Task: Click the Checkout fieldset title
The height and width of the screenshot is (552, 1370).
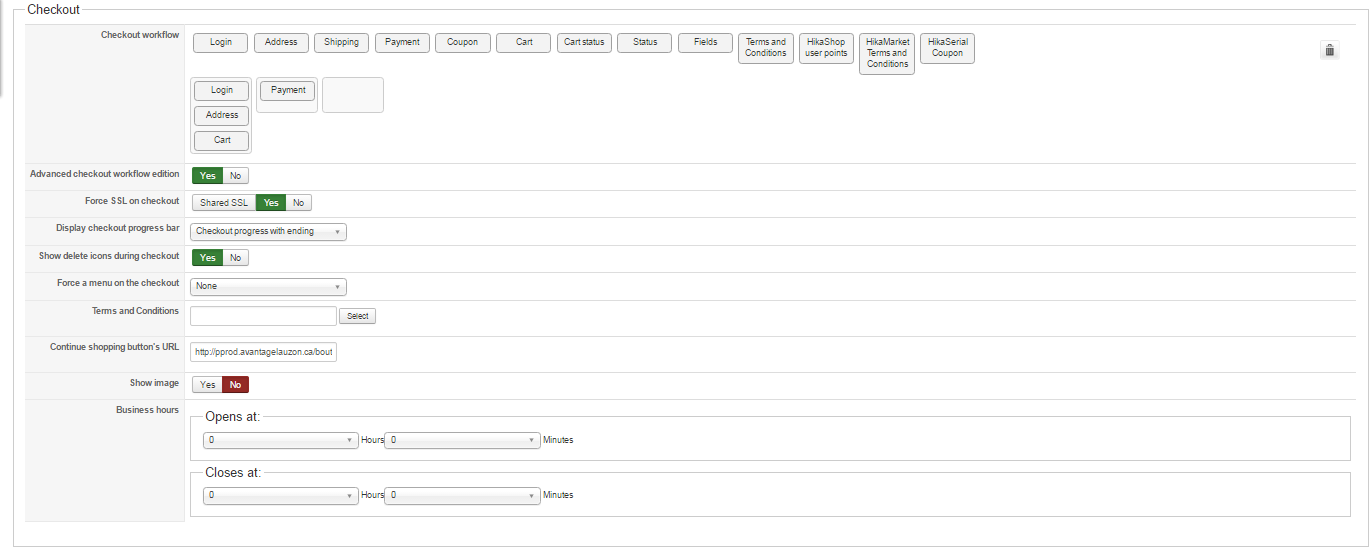Action: [54, 9]
